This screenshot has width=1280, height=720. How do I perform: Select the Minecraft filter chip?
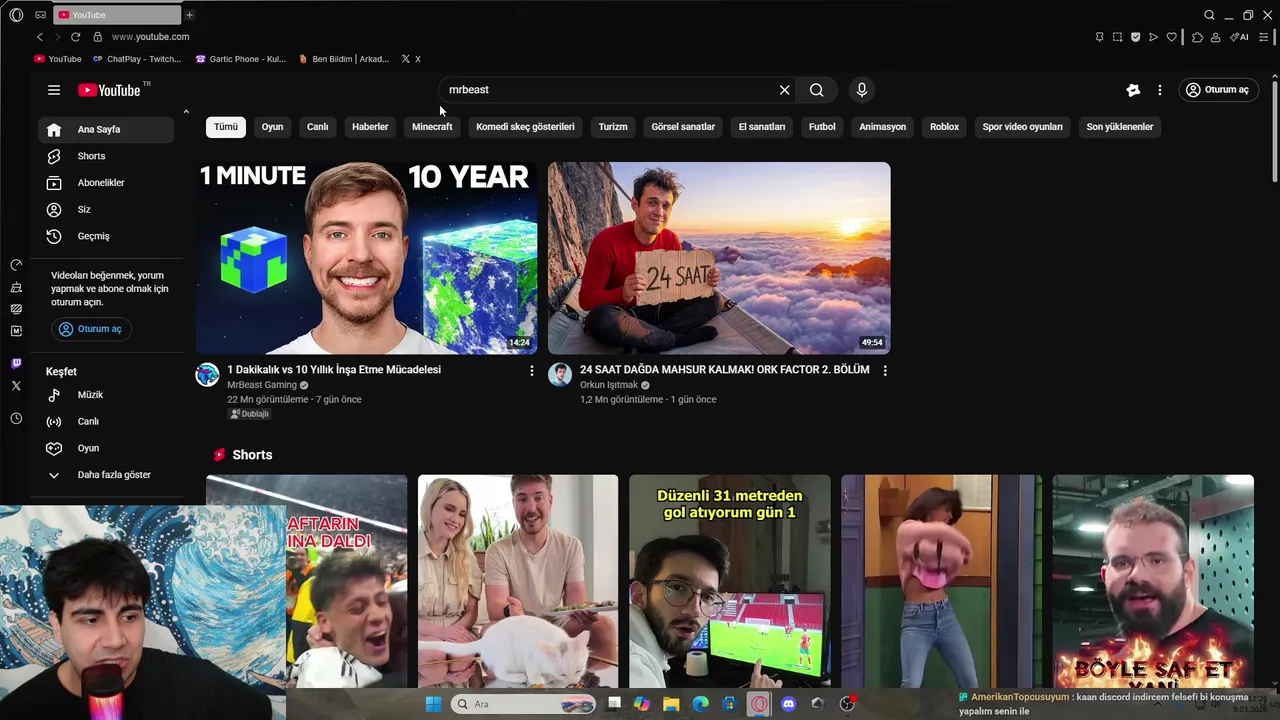[x=432, y=127]
